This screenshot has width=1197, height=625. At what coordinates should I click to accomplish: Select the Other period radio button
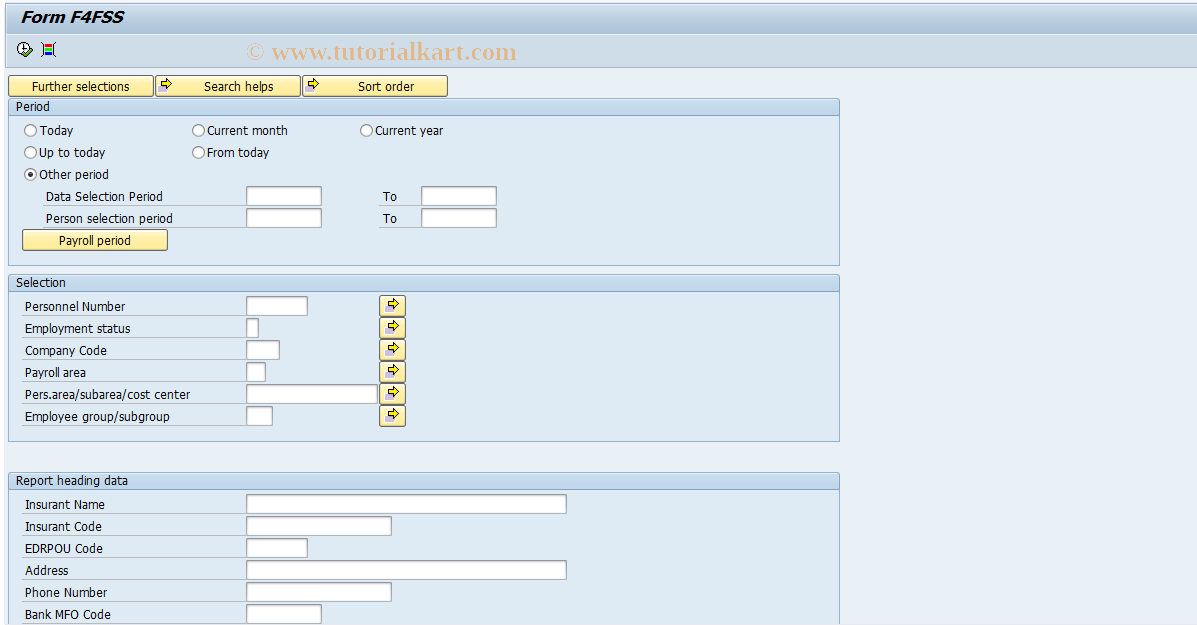tap(31, 175)
